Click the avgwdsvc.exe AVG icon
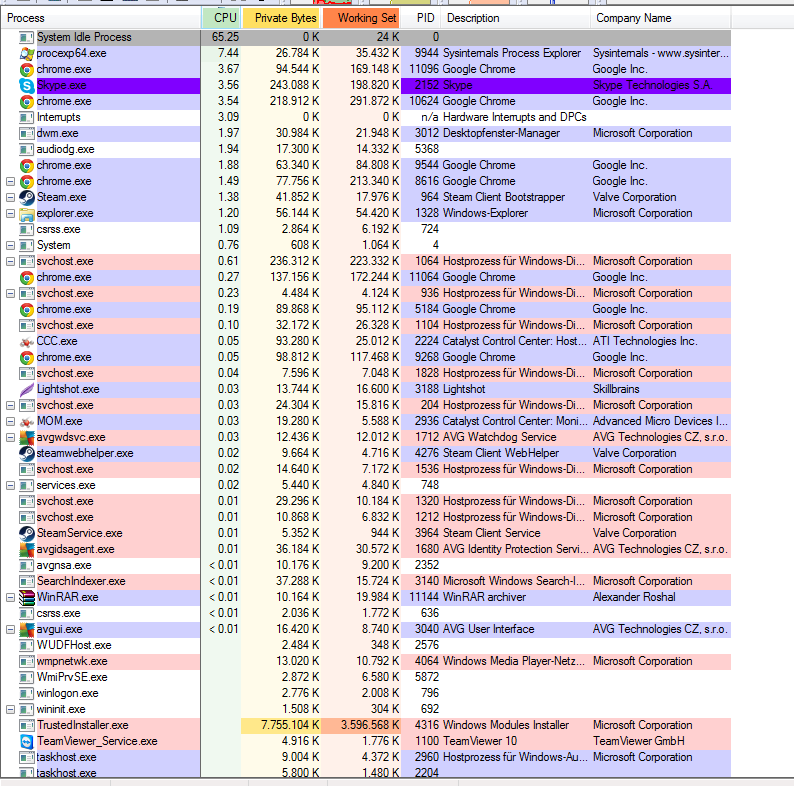This screenshot has width=794, height=786. (26, 438)
